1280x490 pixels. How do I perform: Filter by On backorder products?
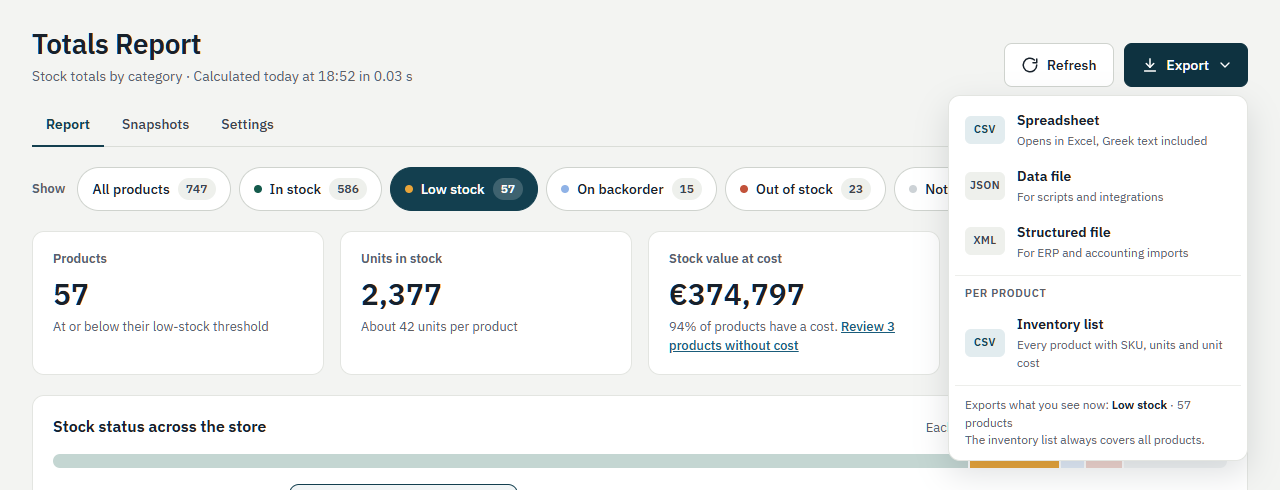pyautogui.click(x=631, y=189)
